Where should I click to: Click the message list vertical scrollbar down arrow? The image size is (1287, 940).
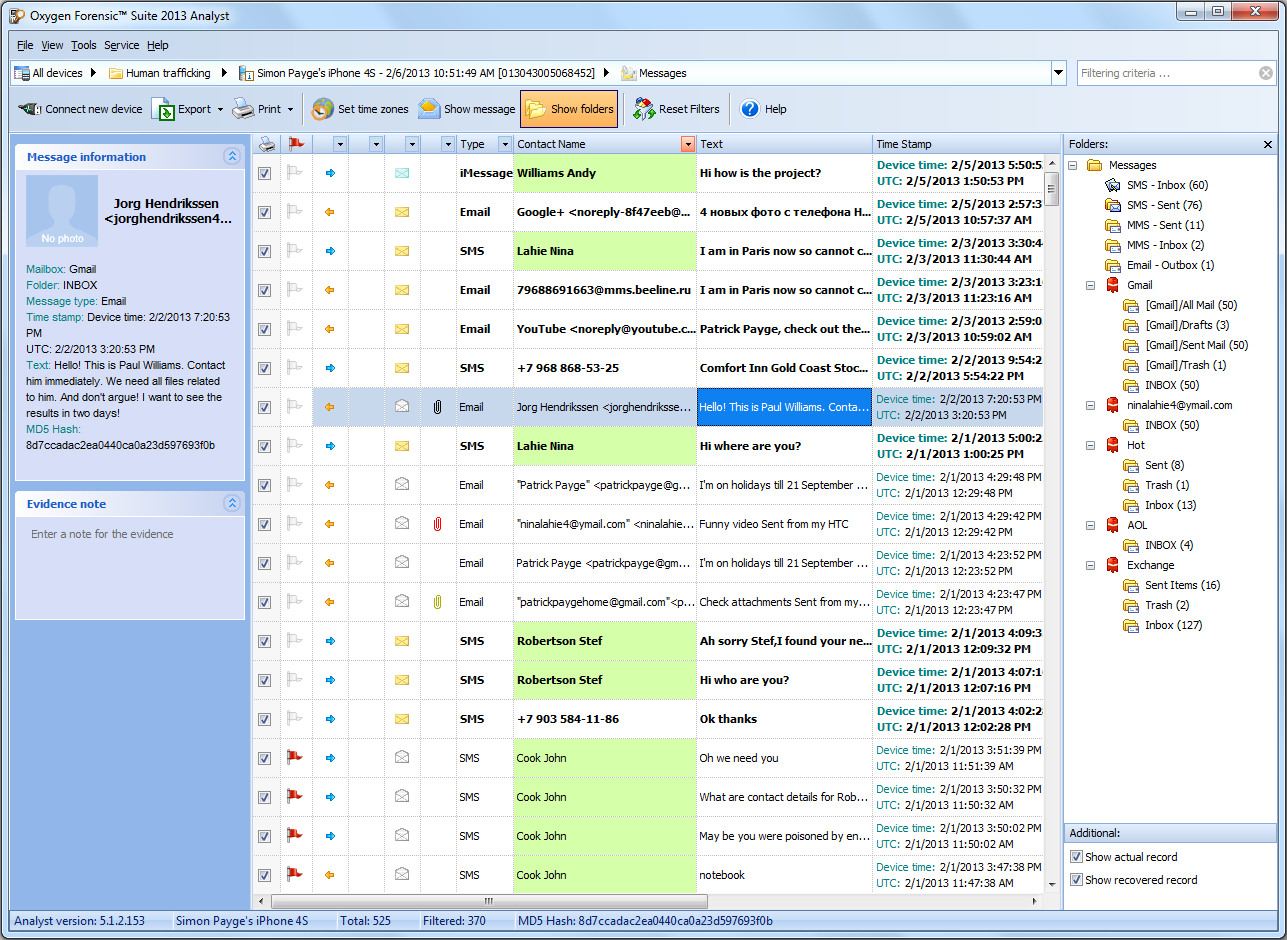[x=1052, y=885]
